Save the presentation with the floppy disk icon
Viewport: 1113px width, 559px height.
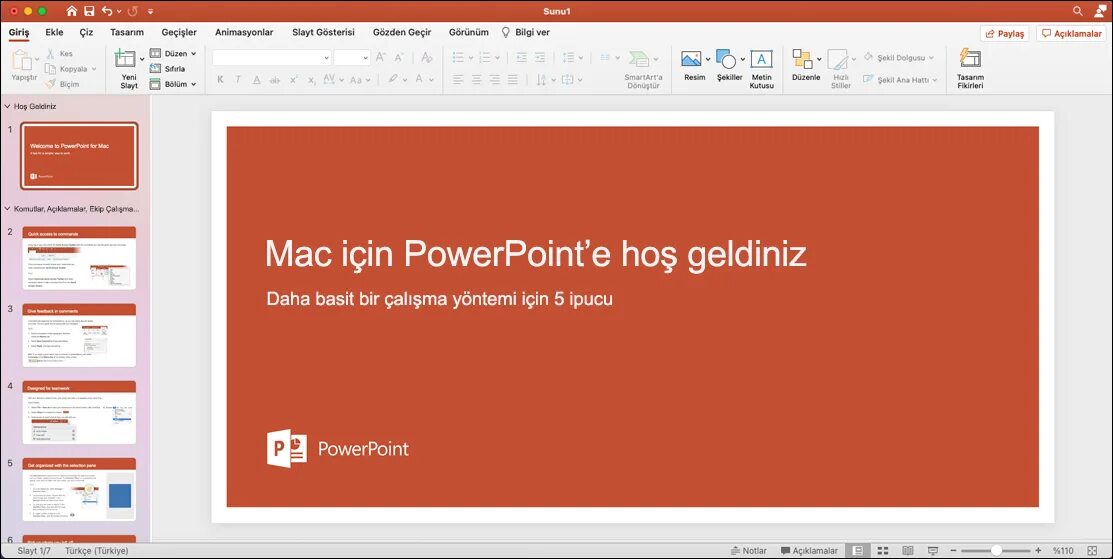(x=89, y=11)
